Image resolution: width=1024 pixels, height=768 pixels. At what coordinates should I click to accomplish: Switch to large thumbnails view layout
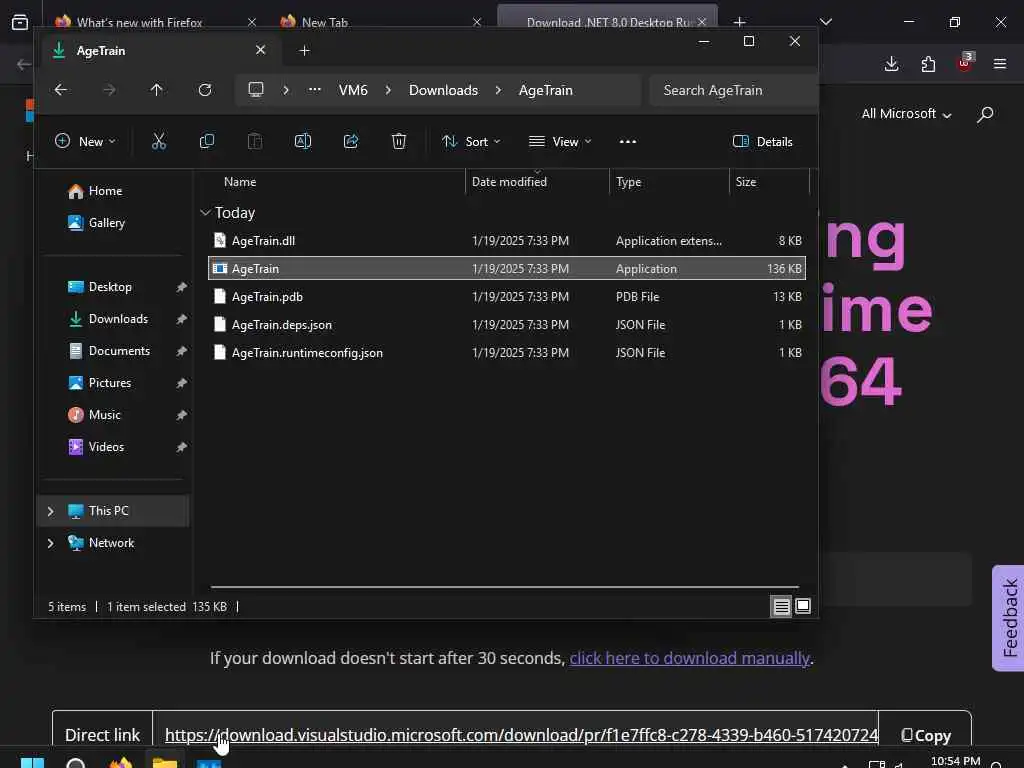coord(803,607)
